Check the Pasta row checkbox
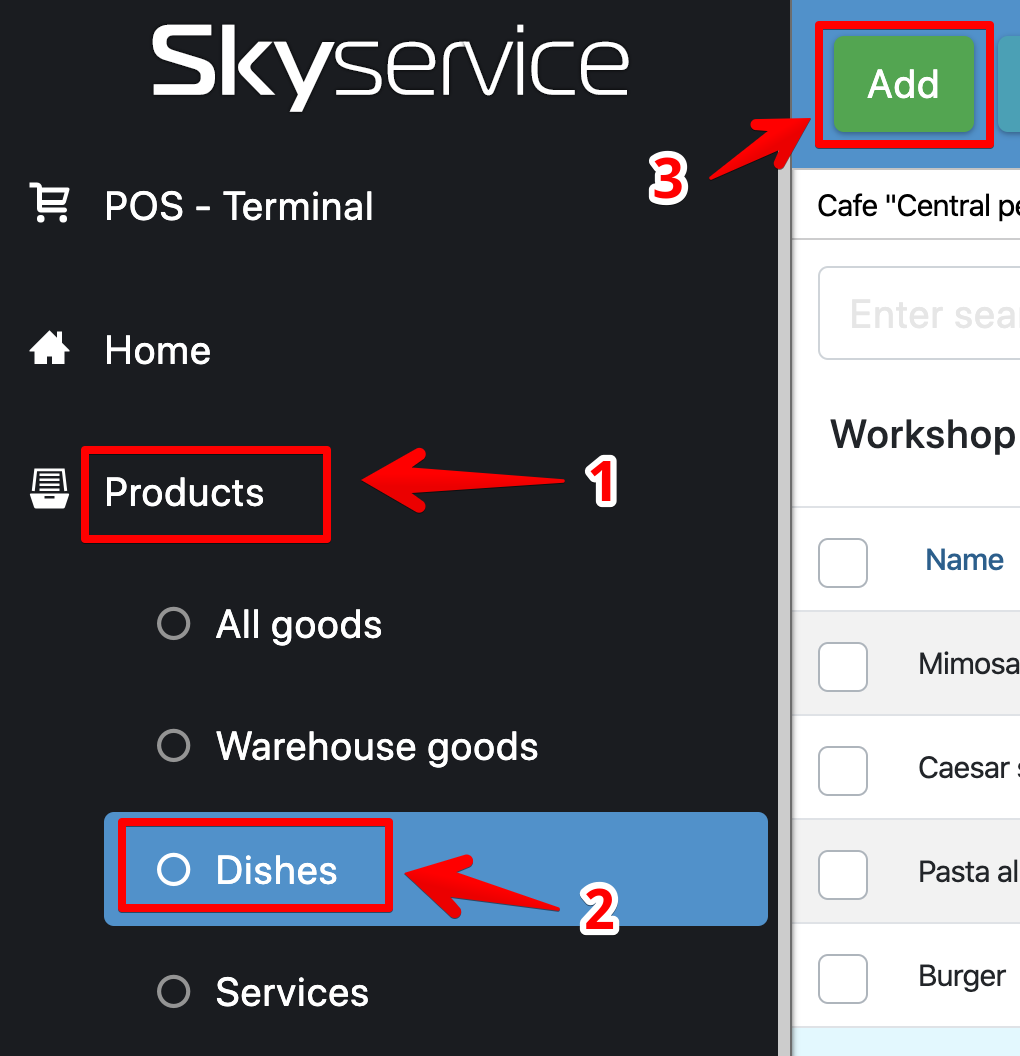 [842, 874]
